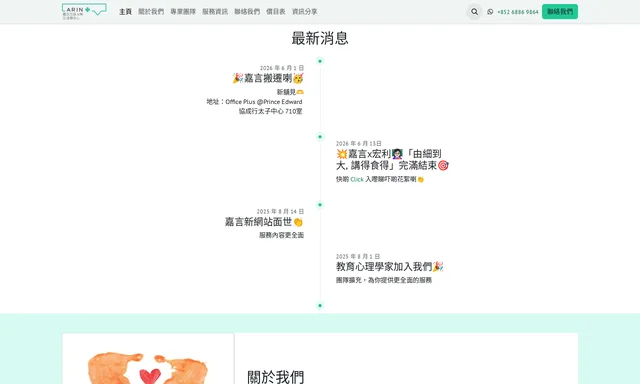Screen dimensions: 640x384
Task: Click the date text 2026 年 6 月 1 日
Action: click(x=282, y=68)
